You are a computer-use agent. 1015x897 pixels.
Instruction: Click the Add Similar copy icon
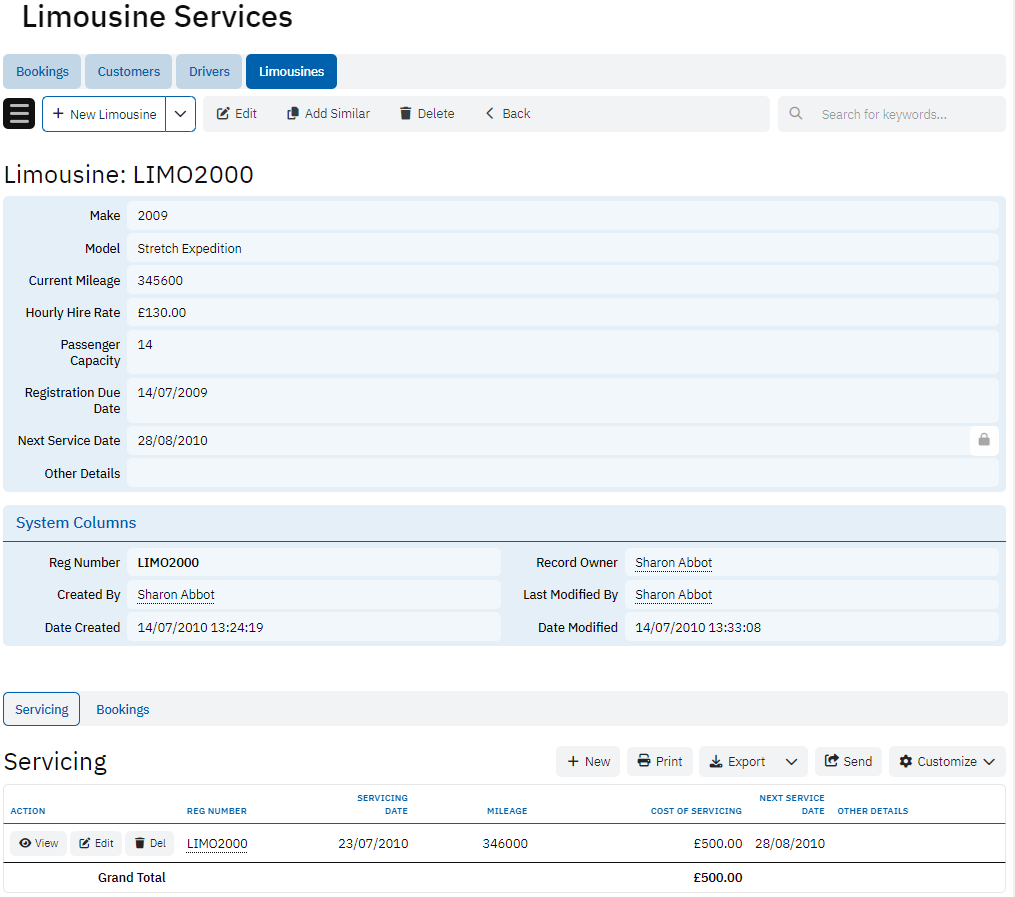pyautogui.click(x=293, y=114)
